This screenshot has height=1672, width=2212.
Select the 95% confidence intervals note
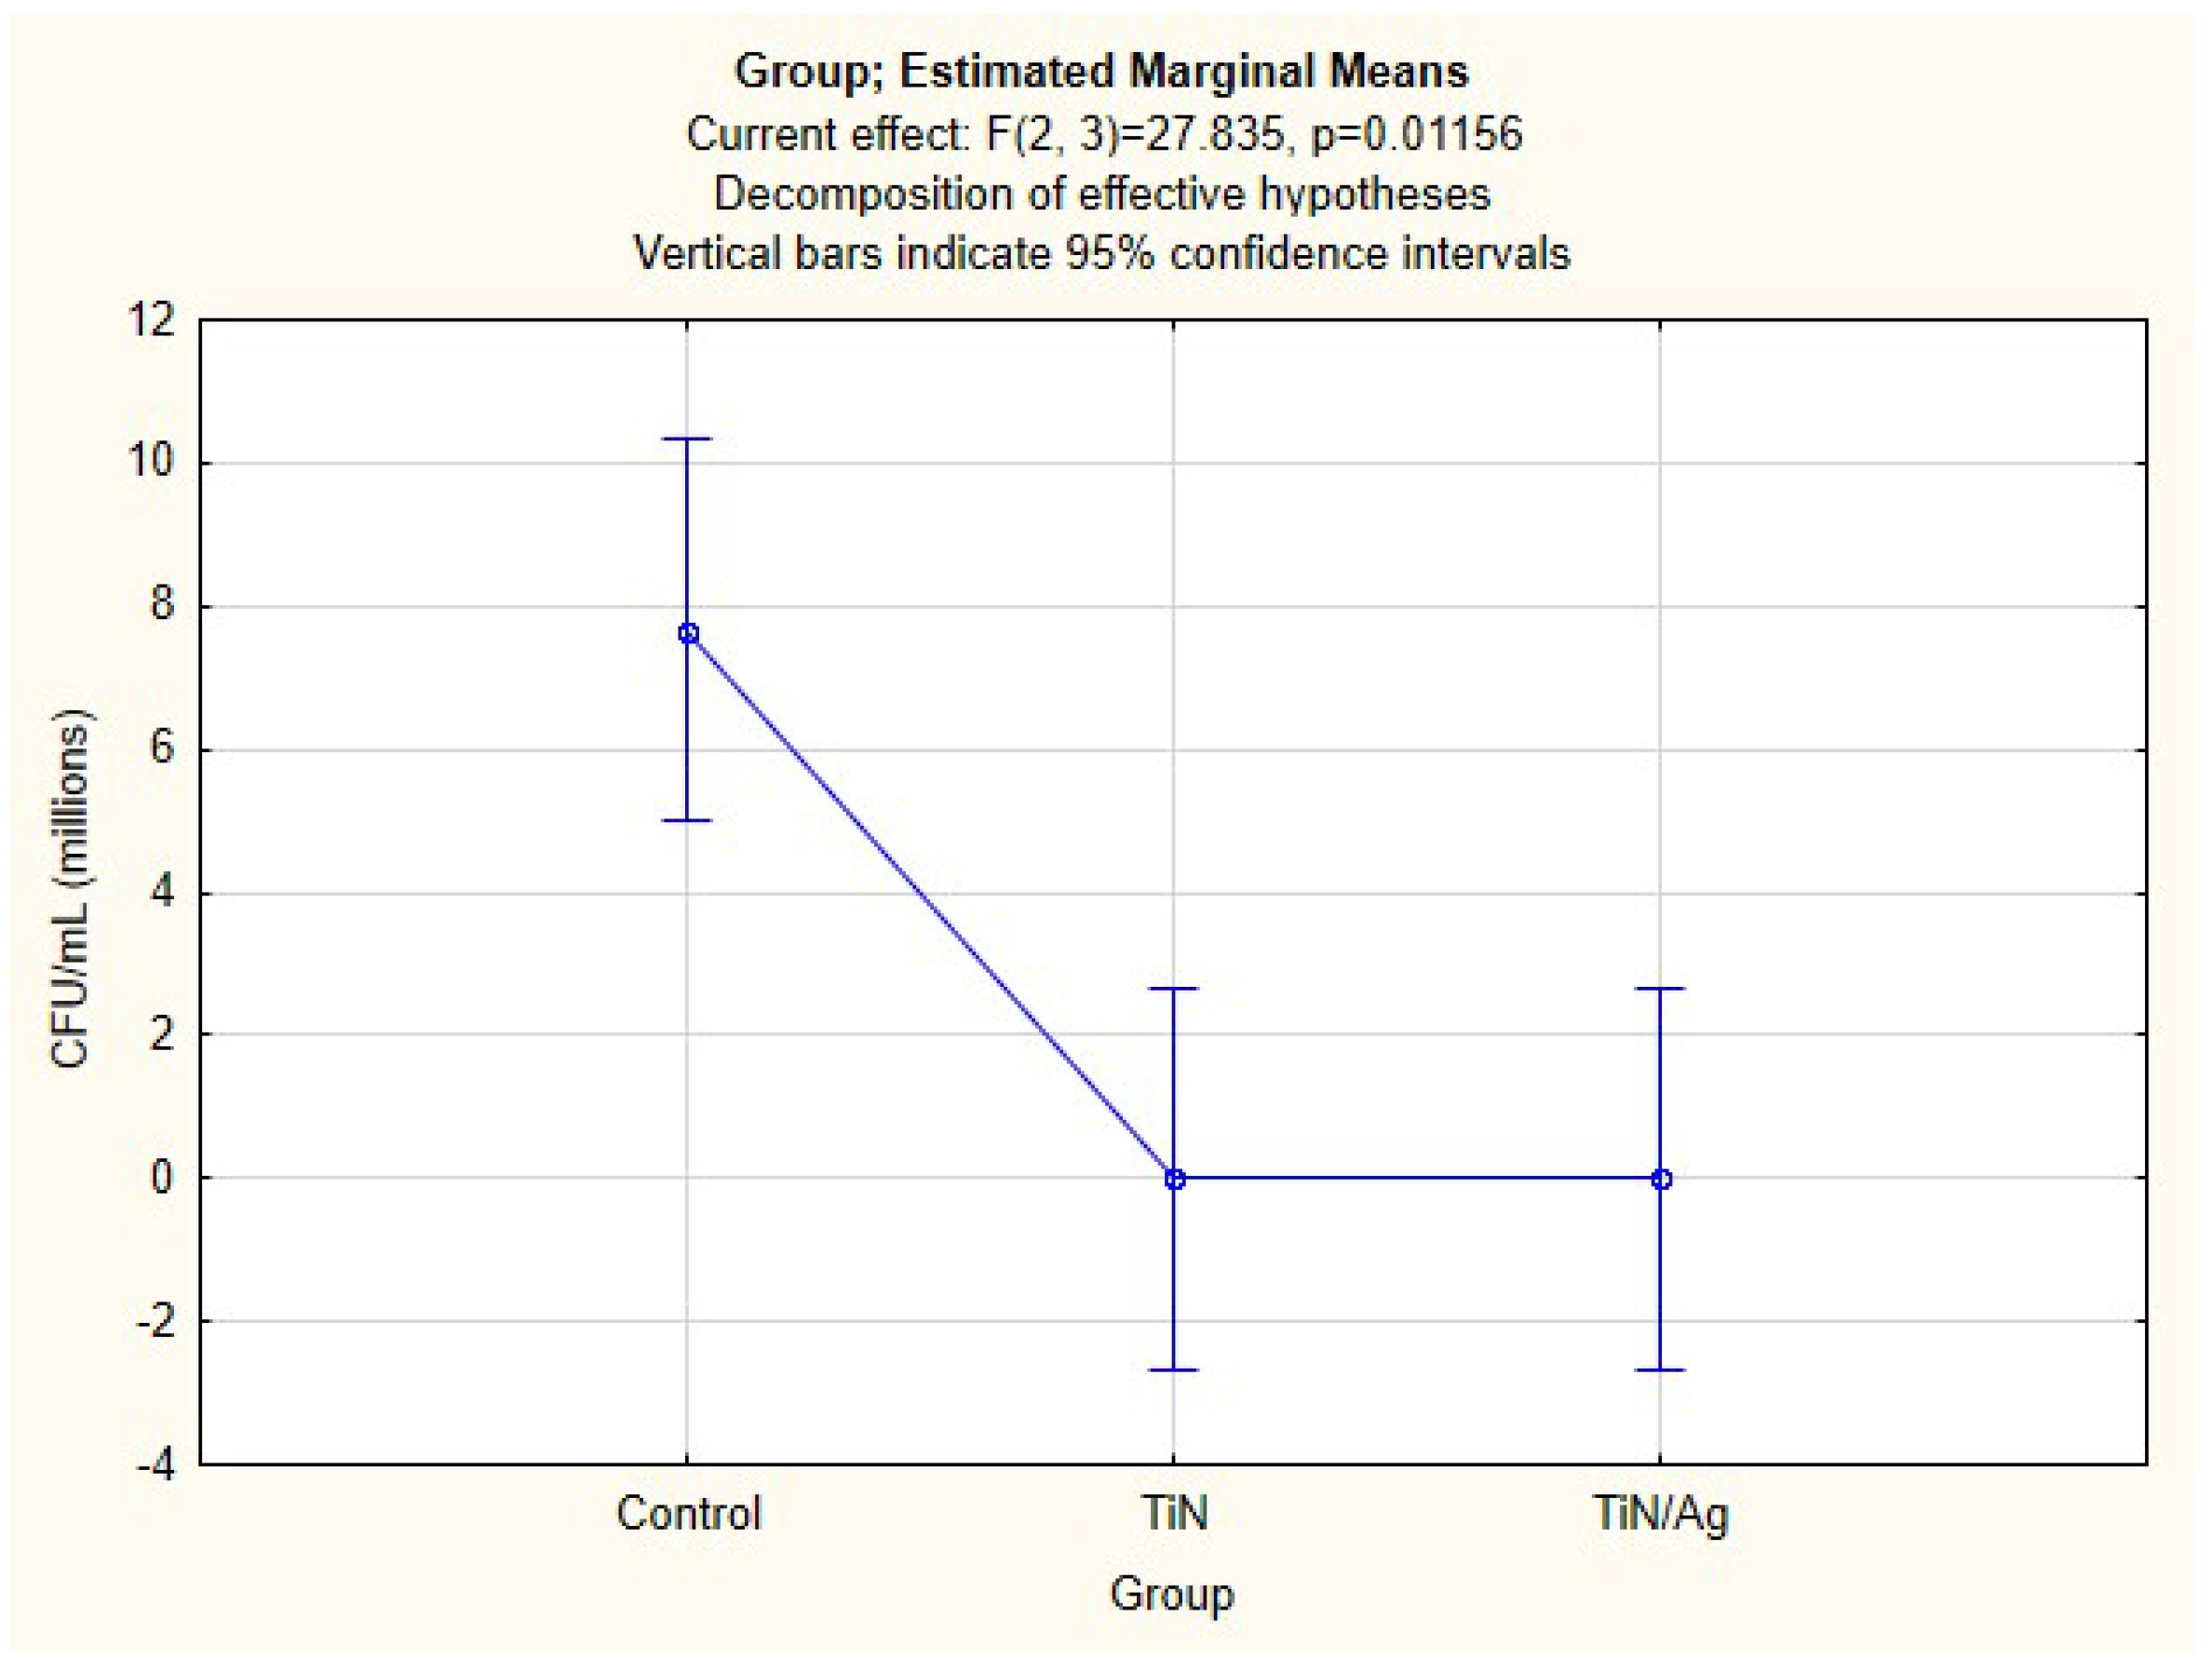[x=1102, y=254]
